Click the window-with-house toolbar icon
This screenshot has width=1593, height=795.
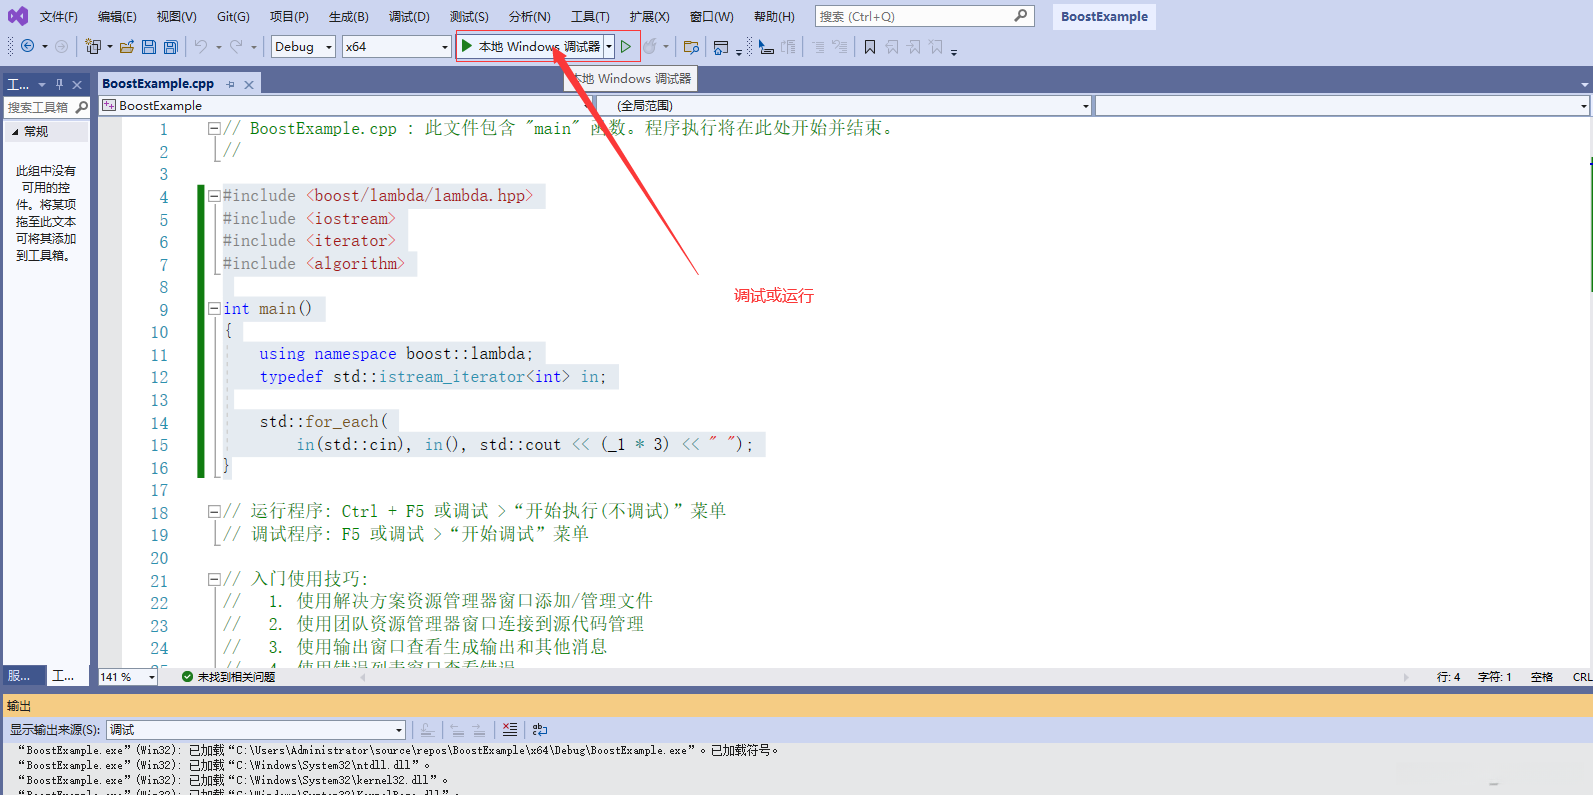pos(721,47)
